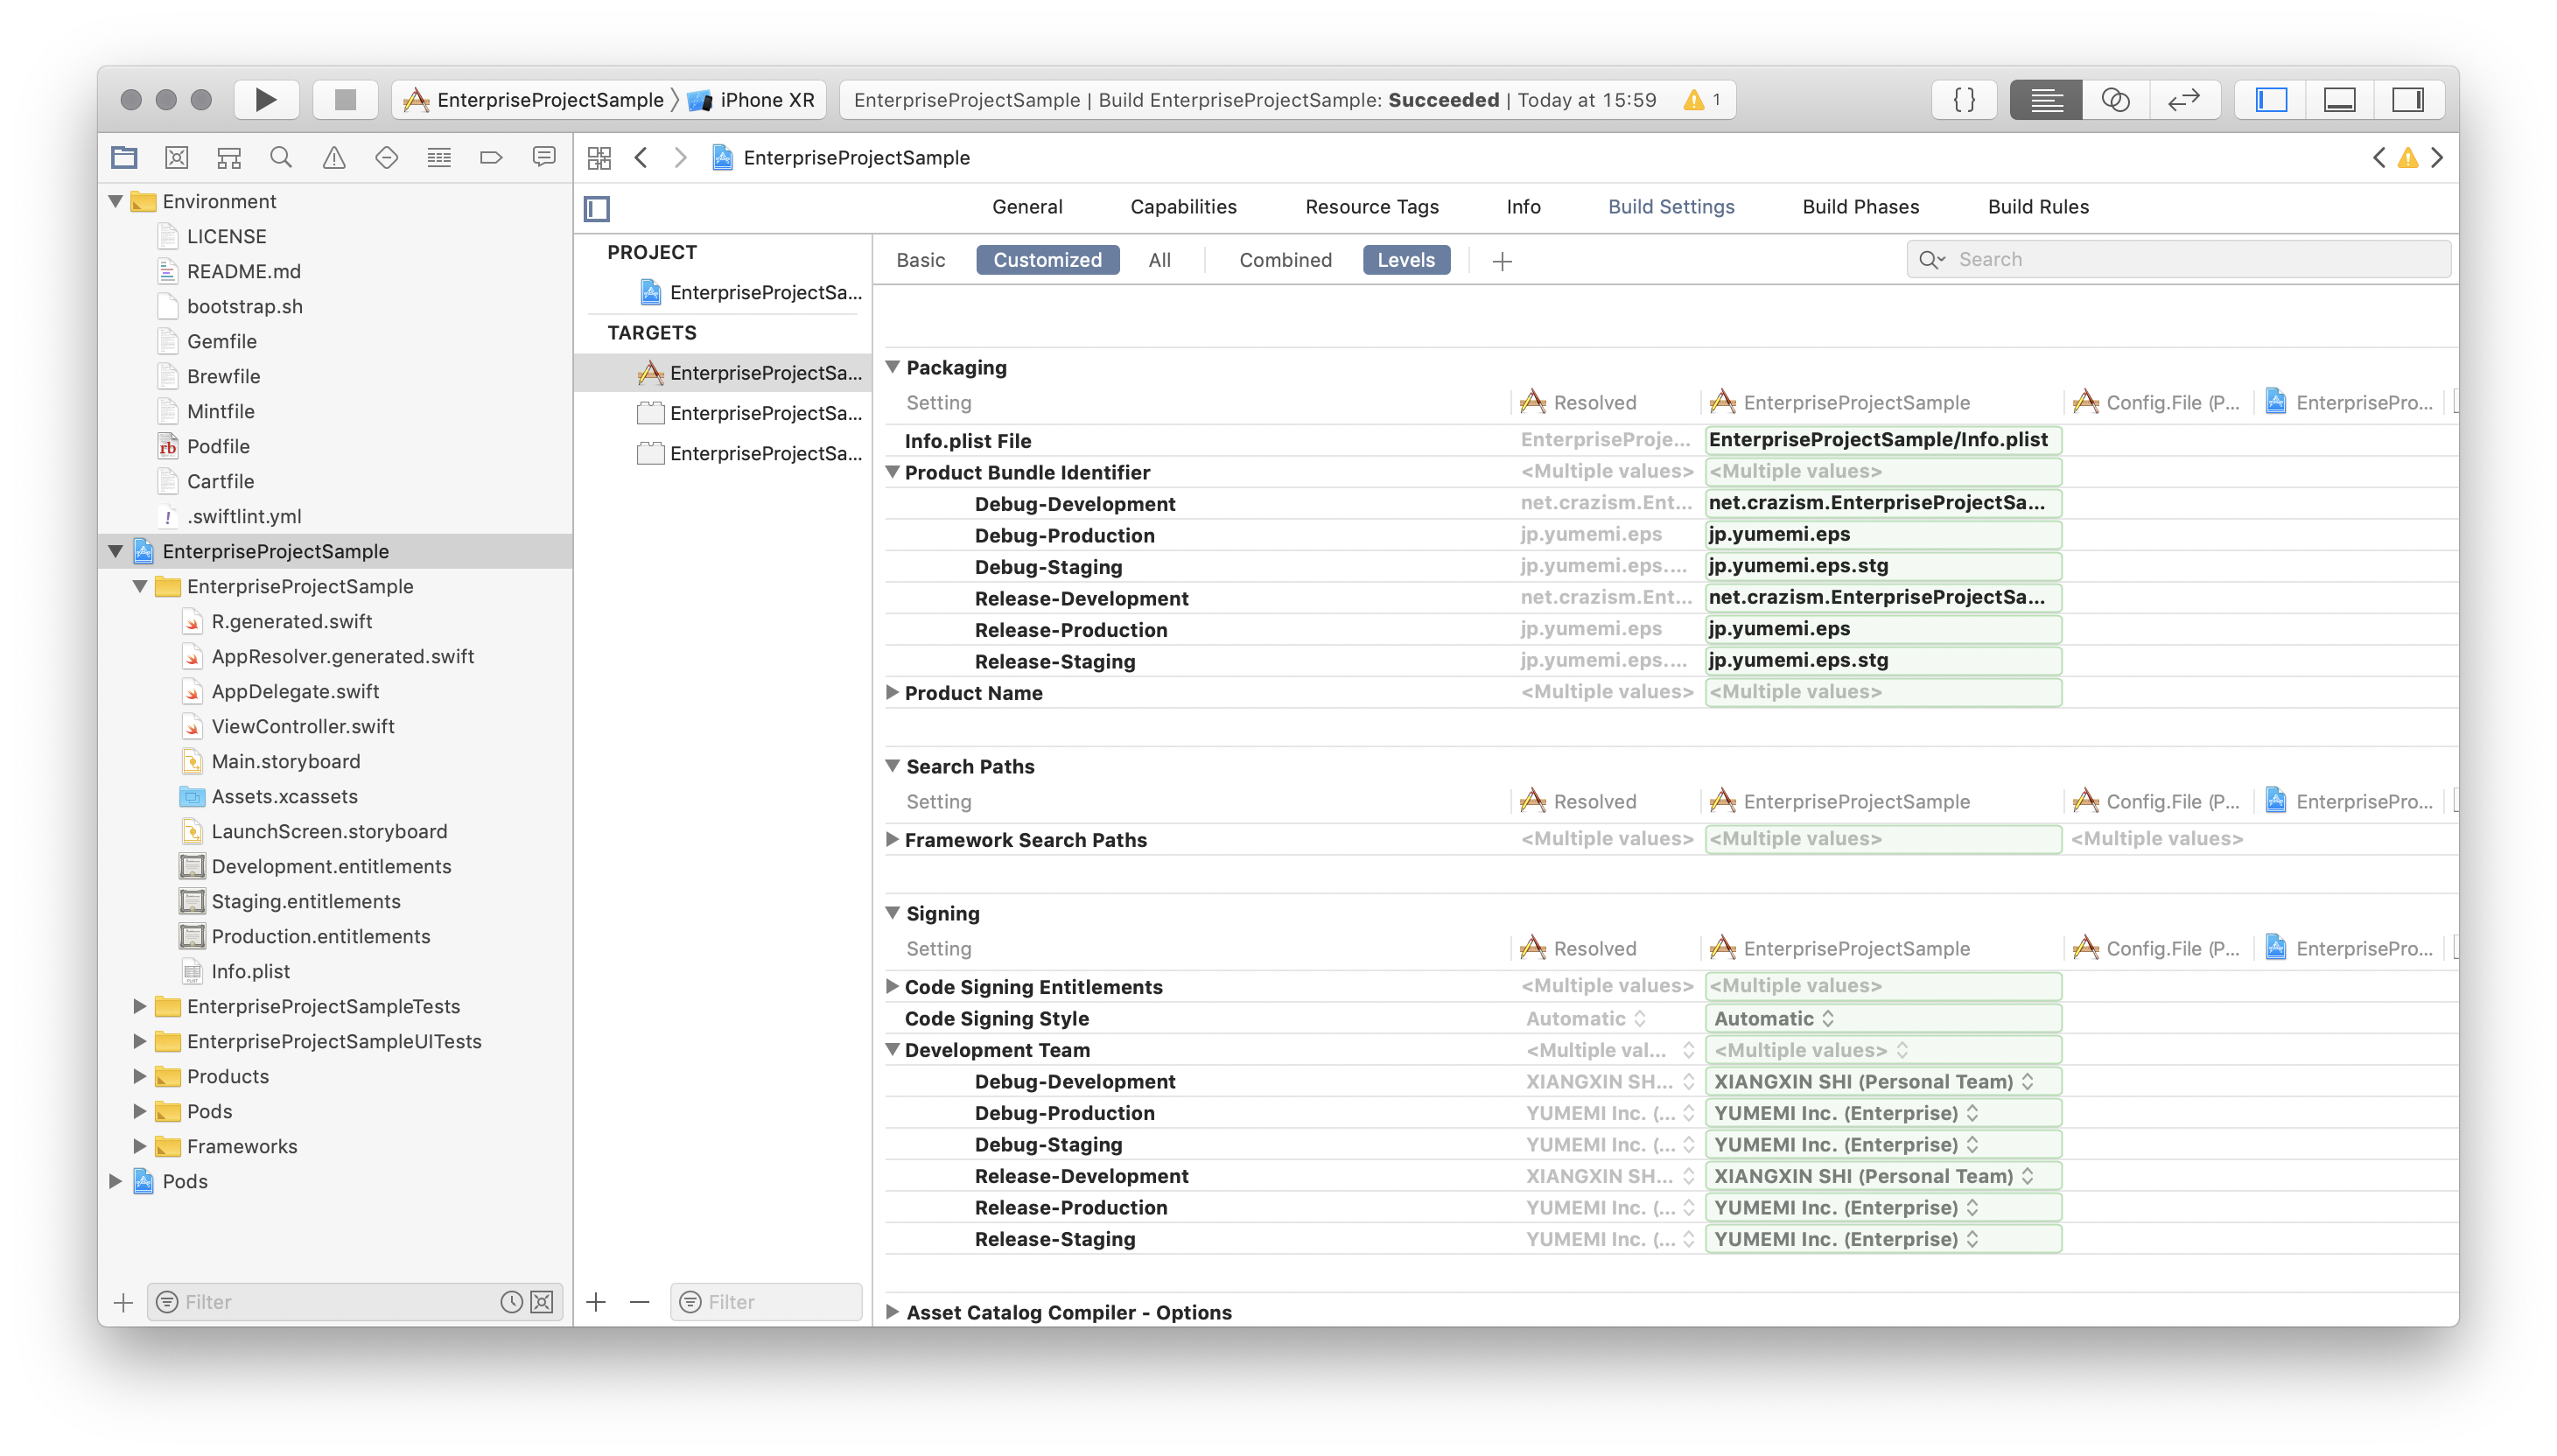Click the build settings Search field
The width and height of the screenshot is (2557, 1456).
(x=2178, y=260)
